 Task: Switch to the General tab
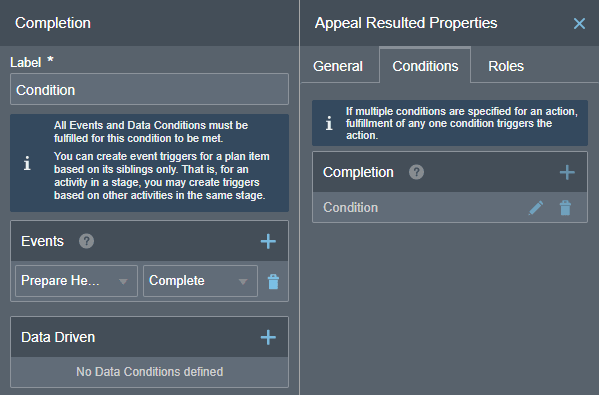(x=338, y=66)
